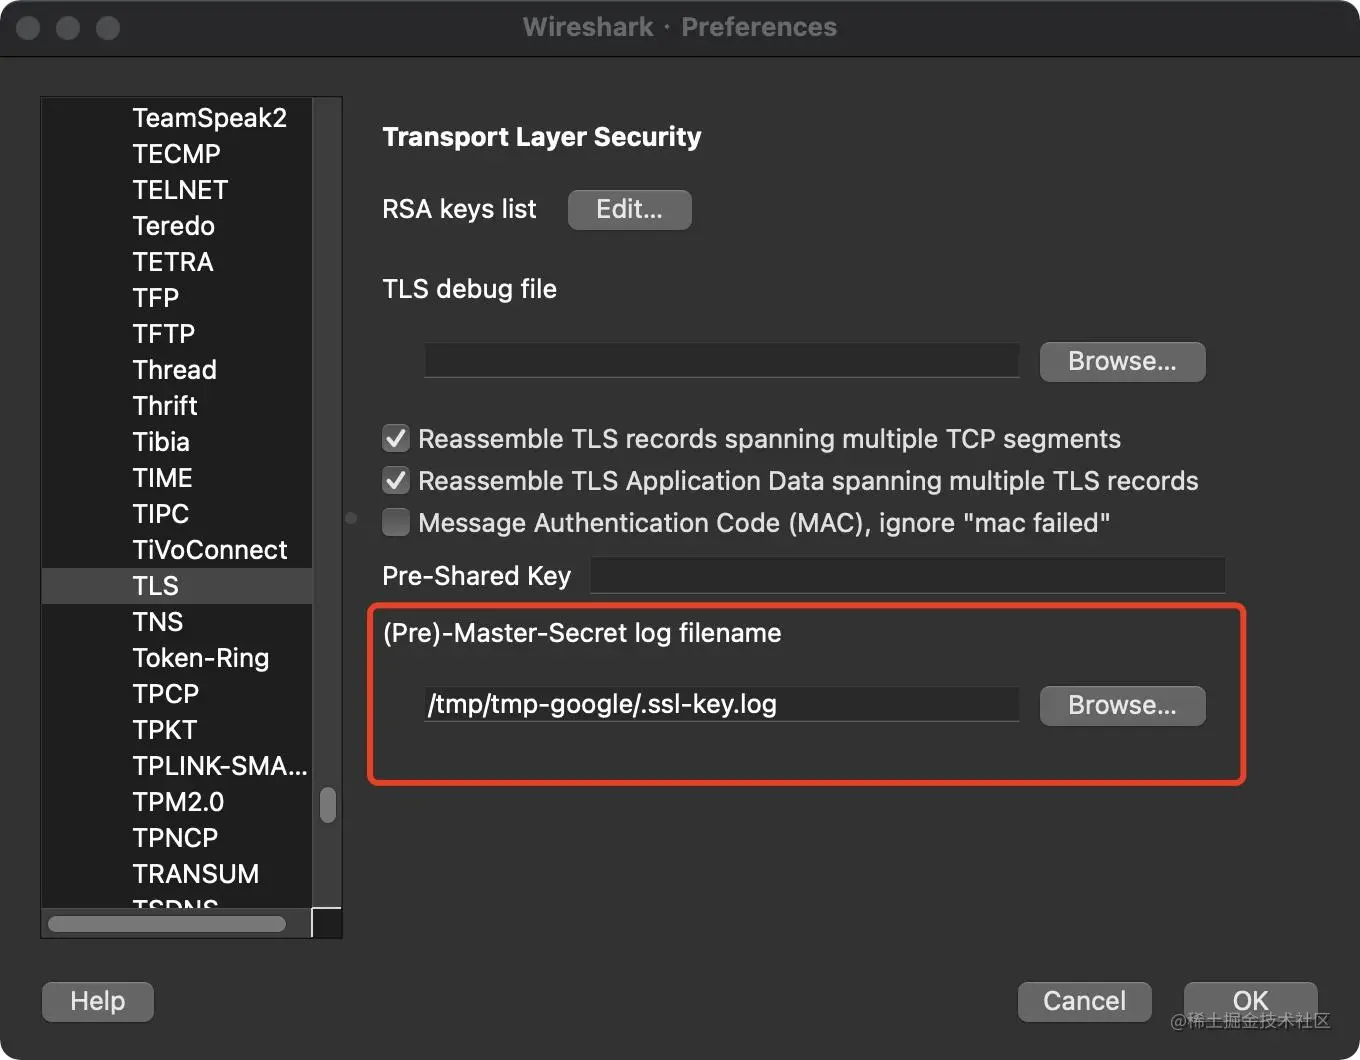This screenshot has width=1360, height=1060.
Task: Enable ignore "mac failed" checkbox
Action: coord(396,523)
